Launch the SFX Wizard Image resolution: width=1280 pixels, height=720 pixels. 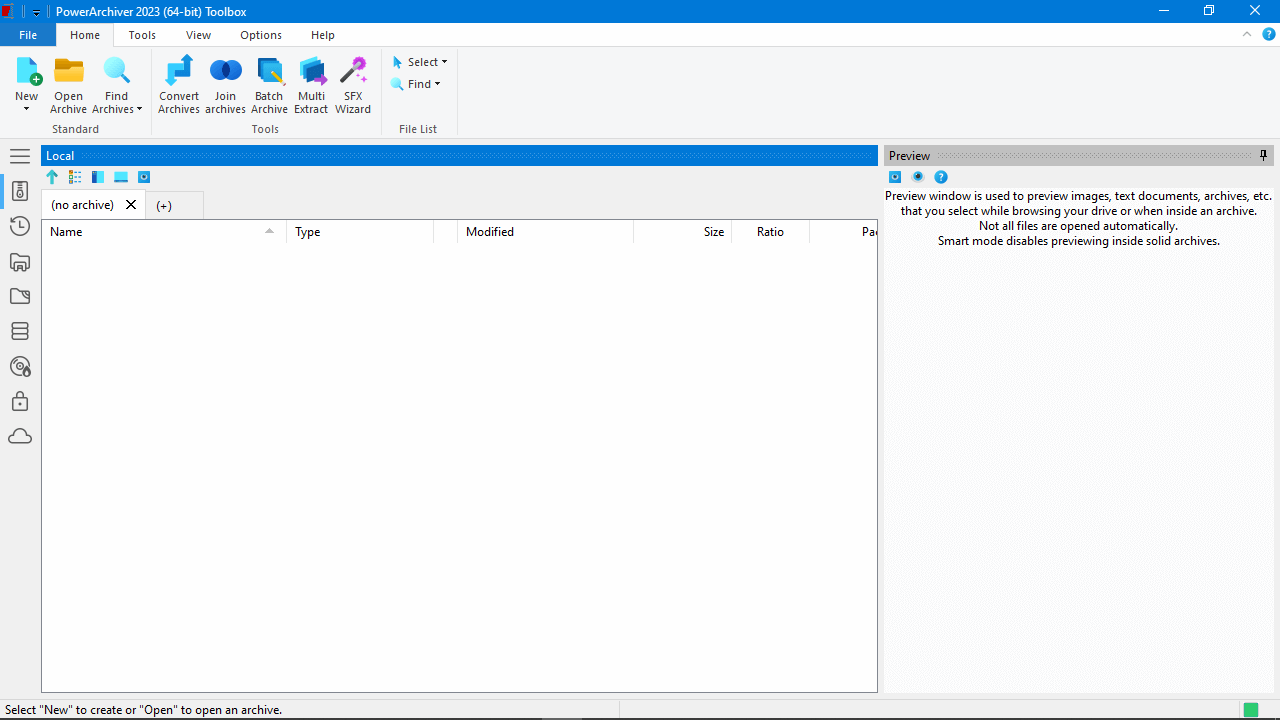click(353, 85)
